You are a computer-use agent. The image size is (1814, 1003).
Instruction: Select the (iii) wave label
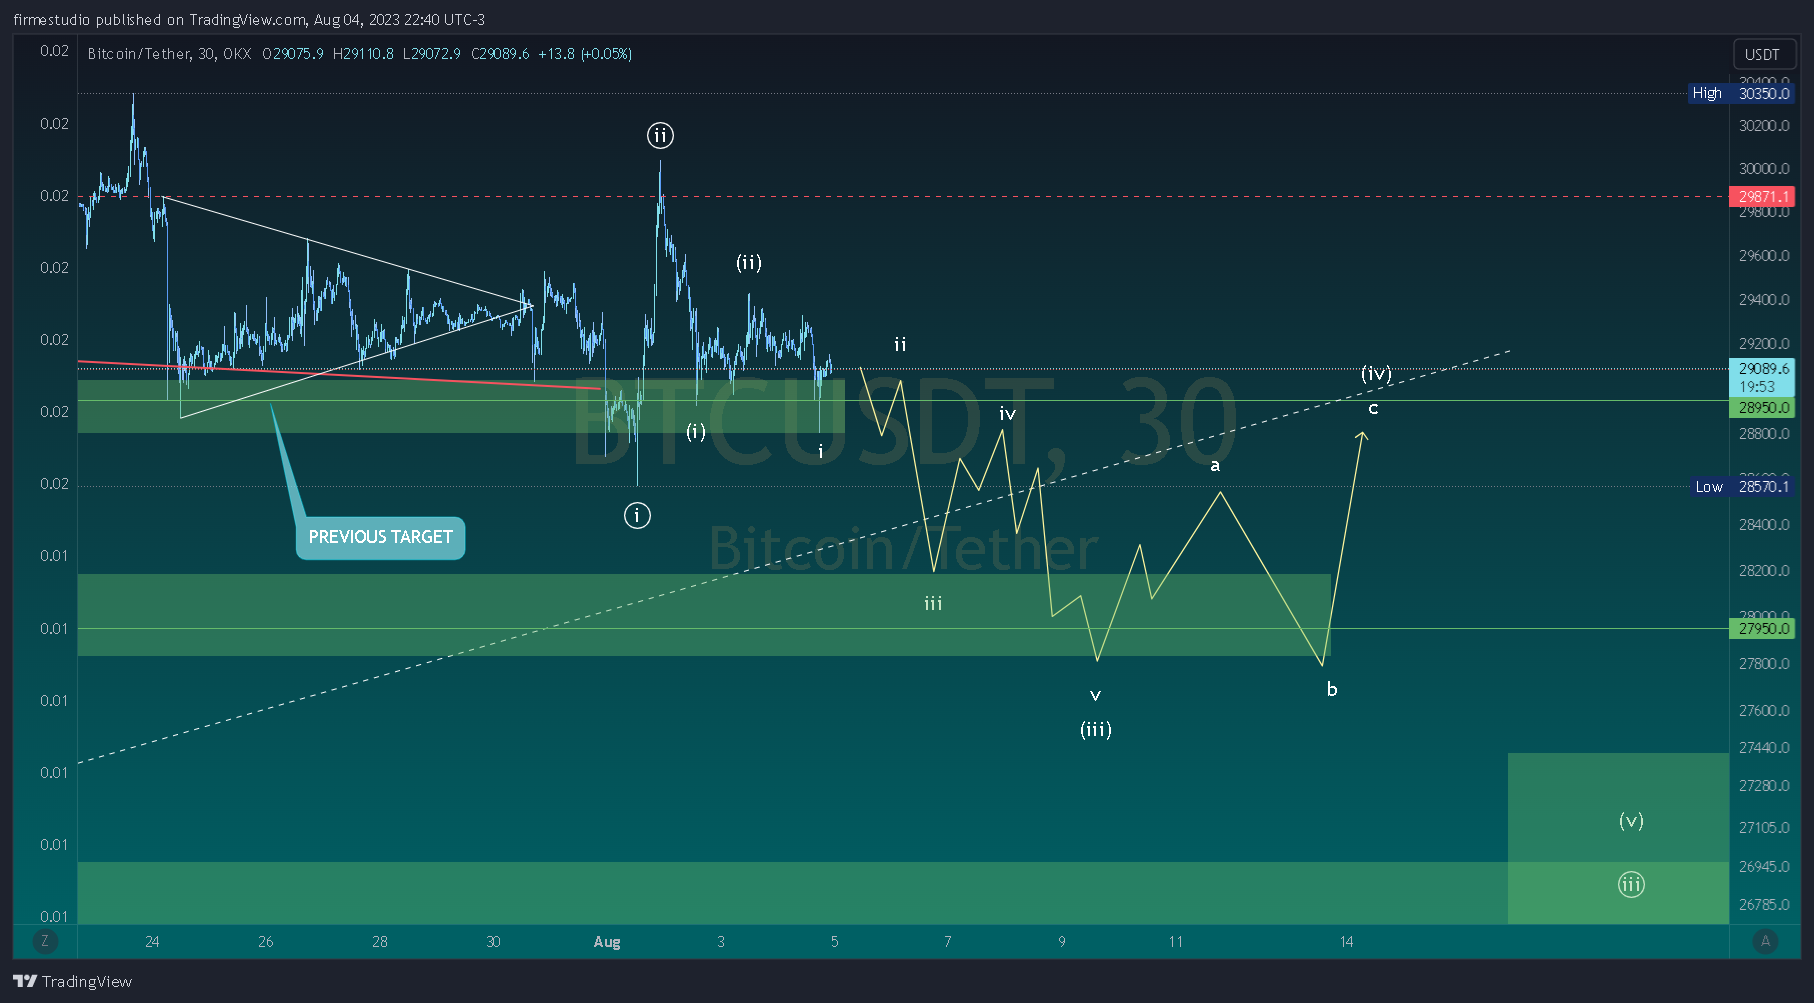[x=1096, y=729]
